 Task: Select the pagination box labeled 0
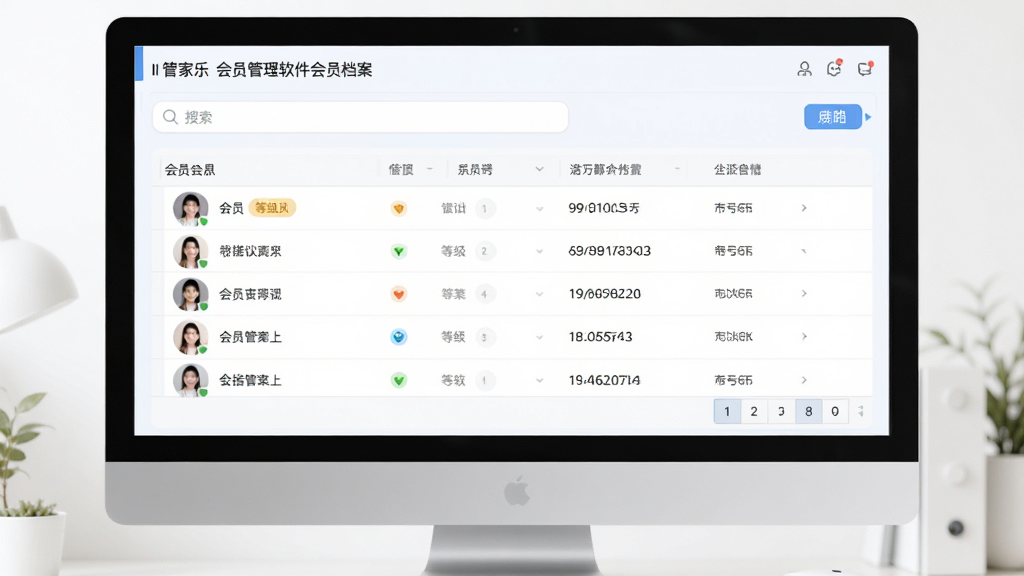835,411
